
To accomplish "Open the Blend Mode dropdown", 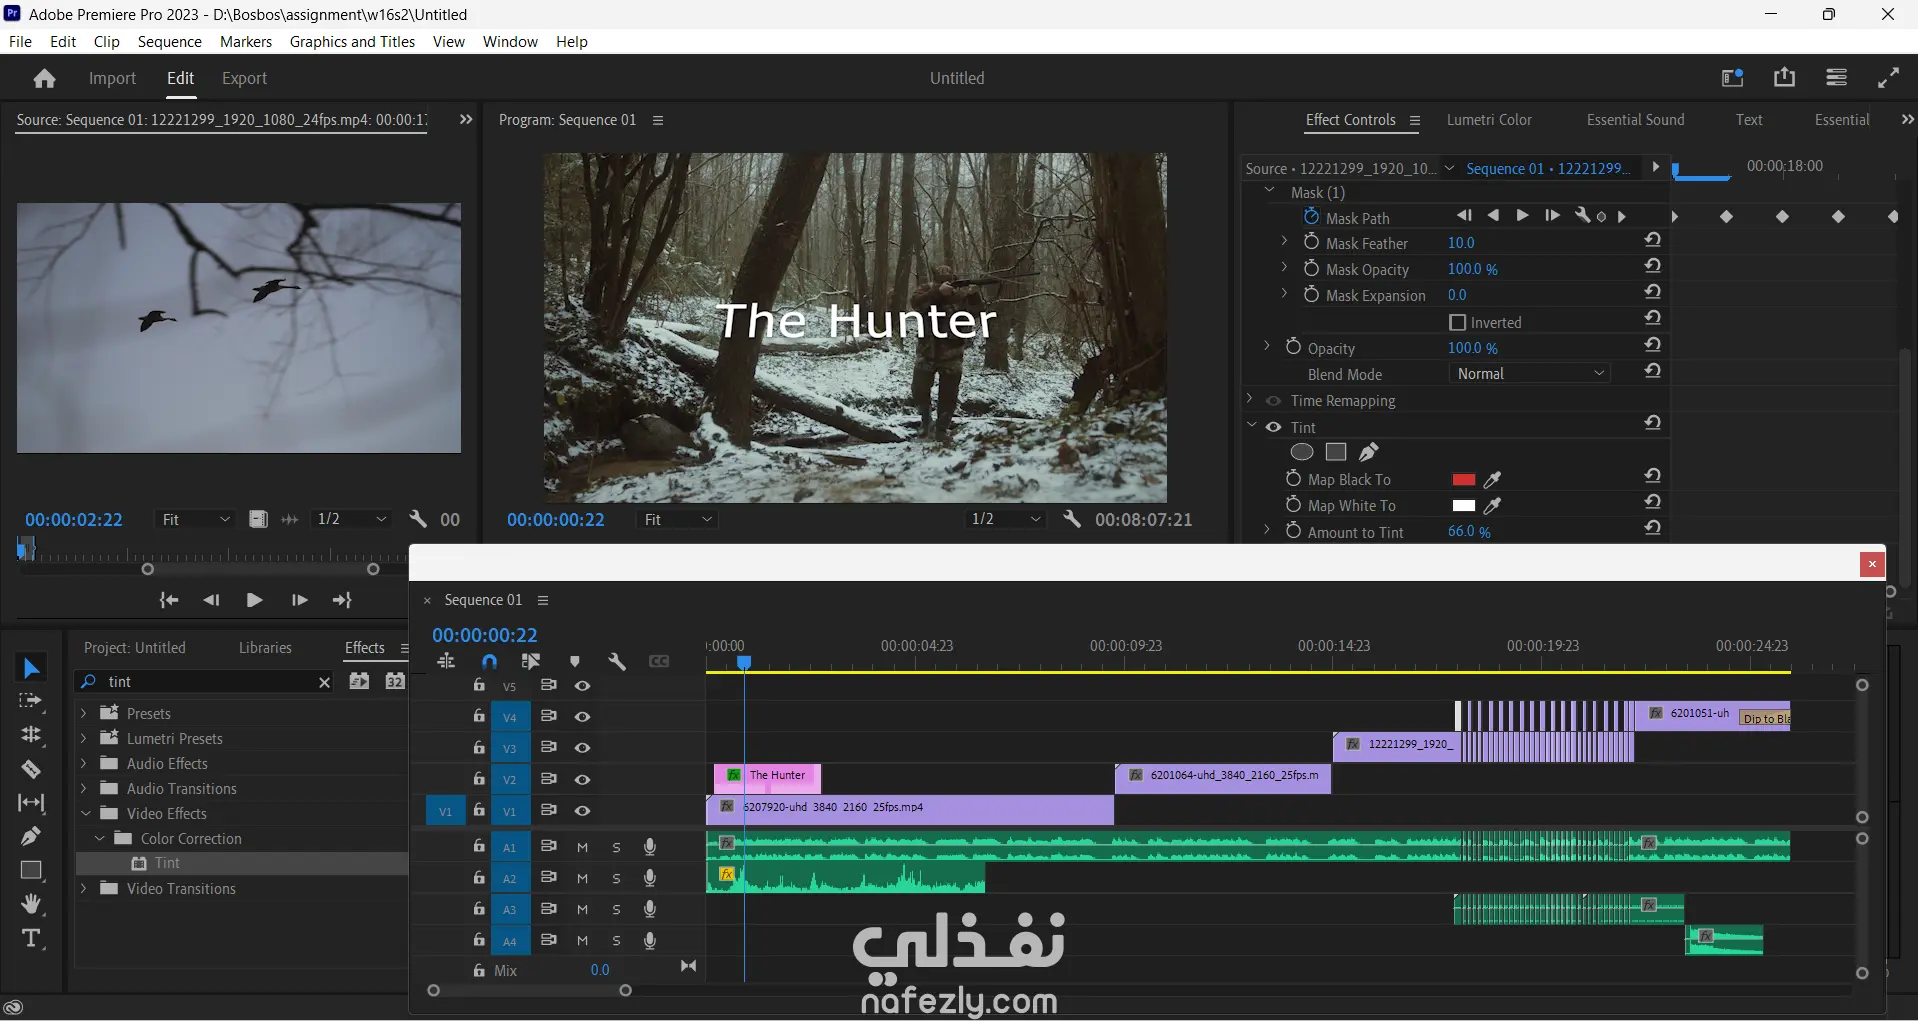I will click(1530, 374).
